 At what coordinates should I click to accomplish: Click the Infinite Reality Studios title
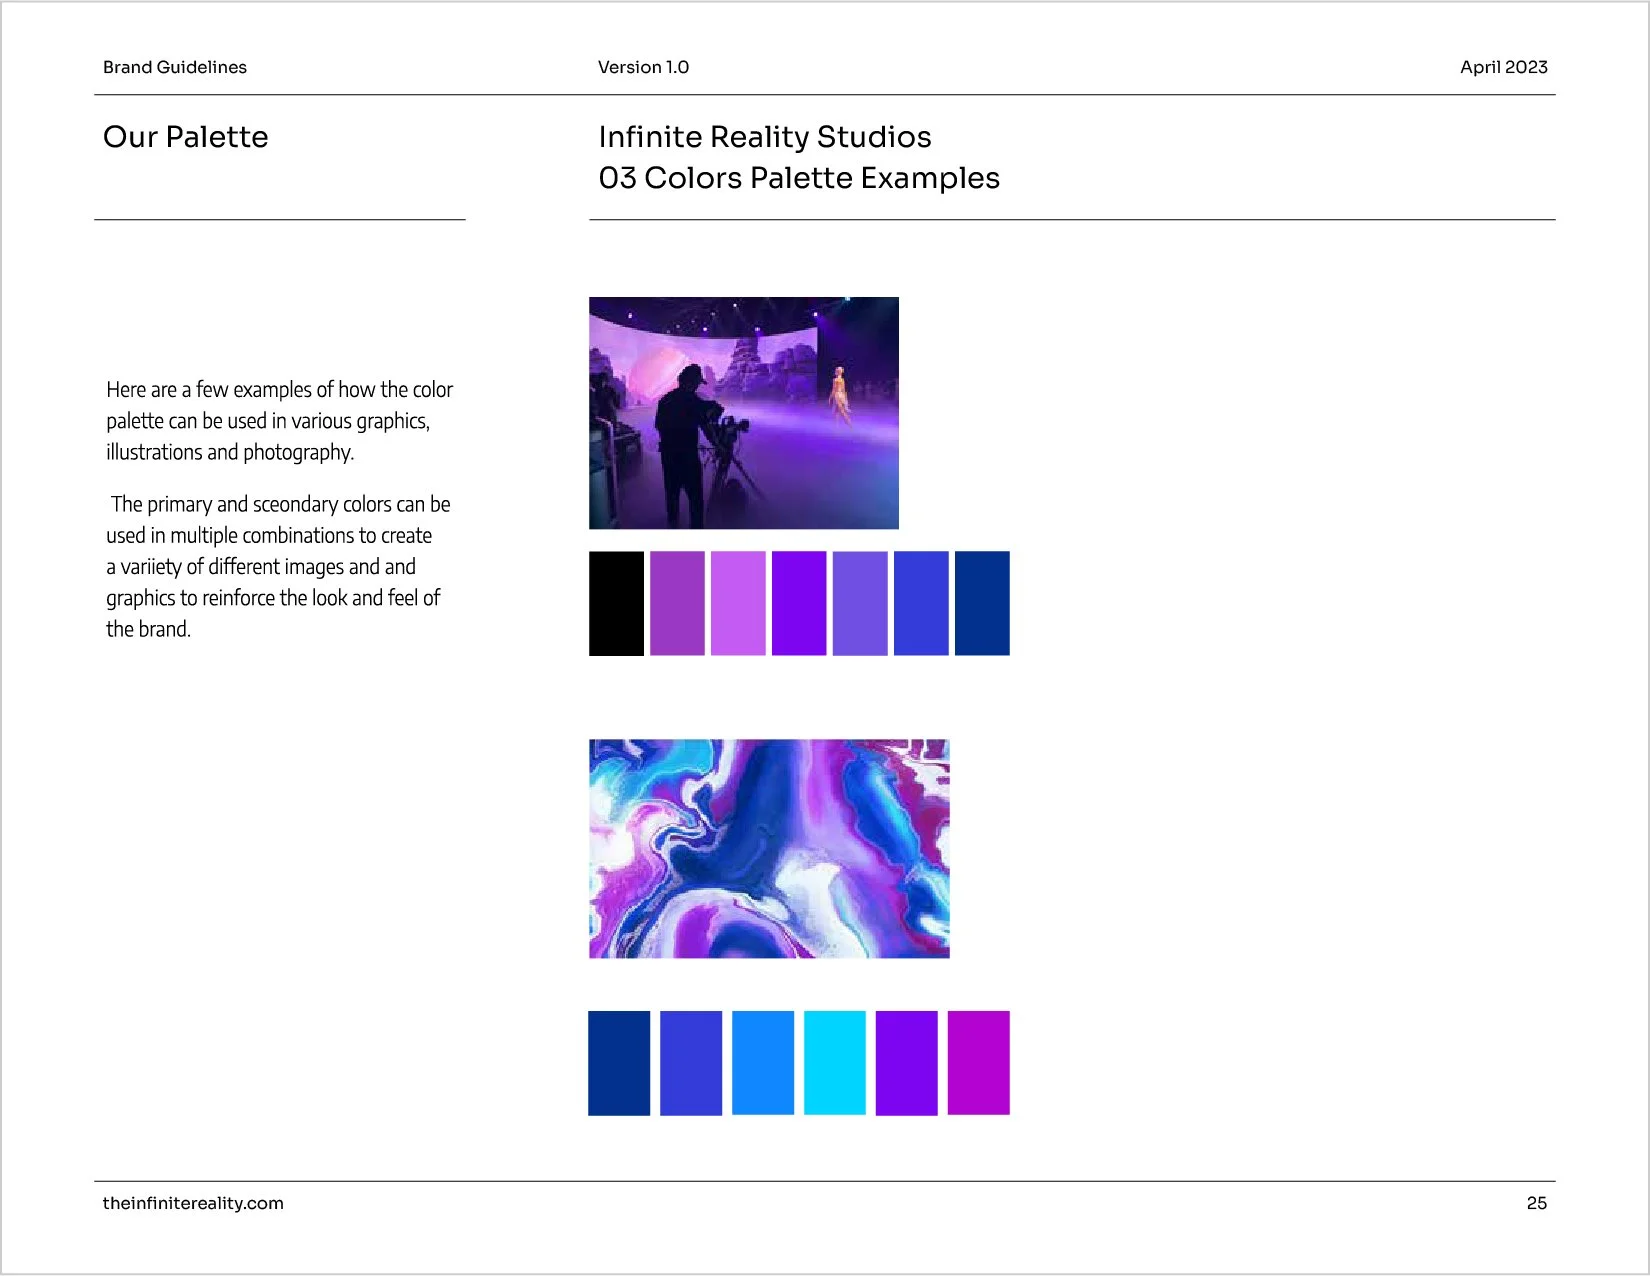tap(764, 137)
